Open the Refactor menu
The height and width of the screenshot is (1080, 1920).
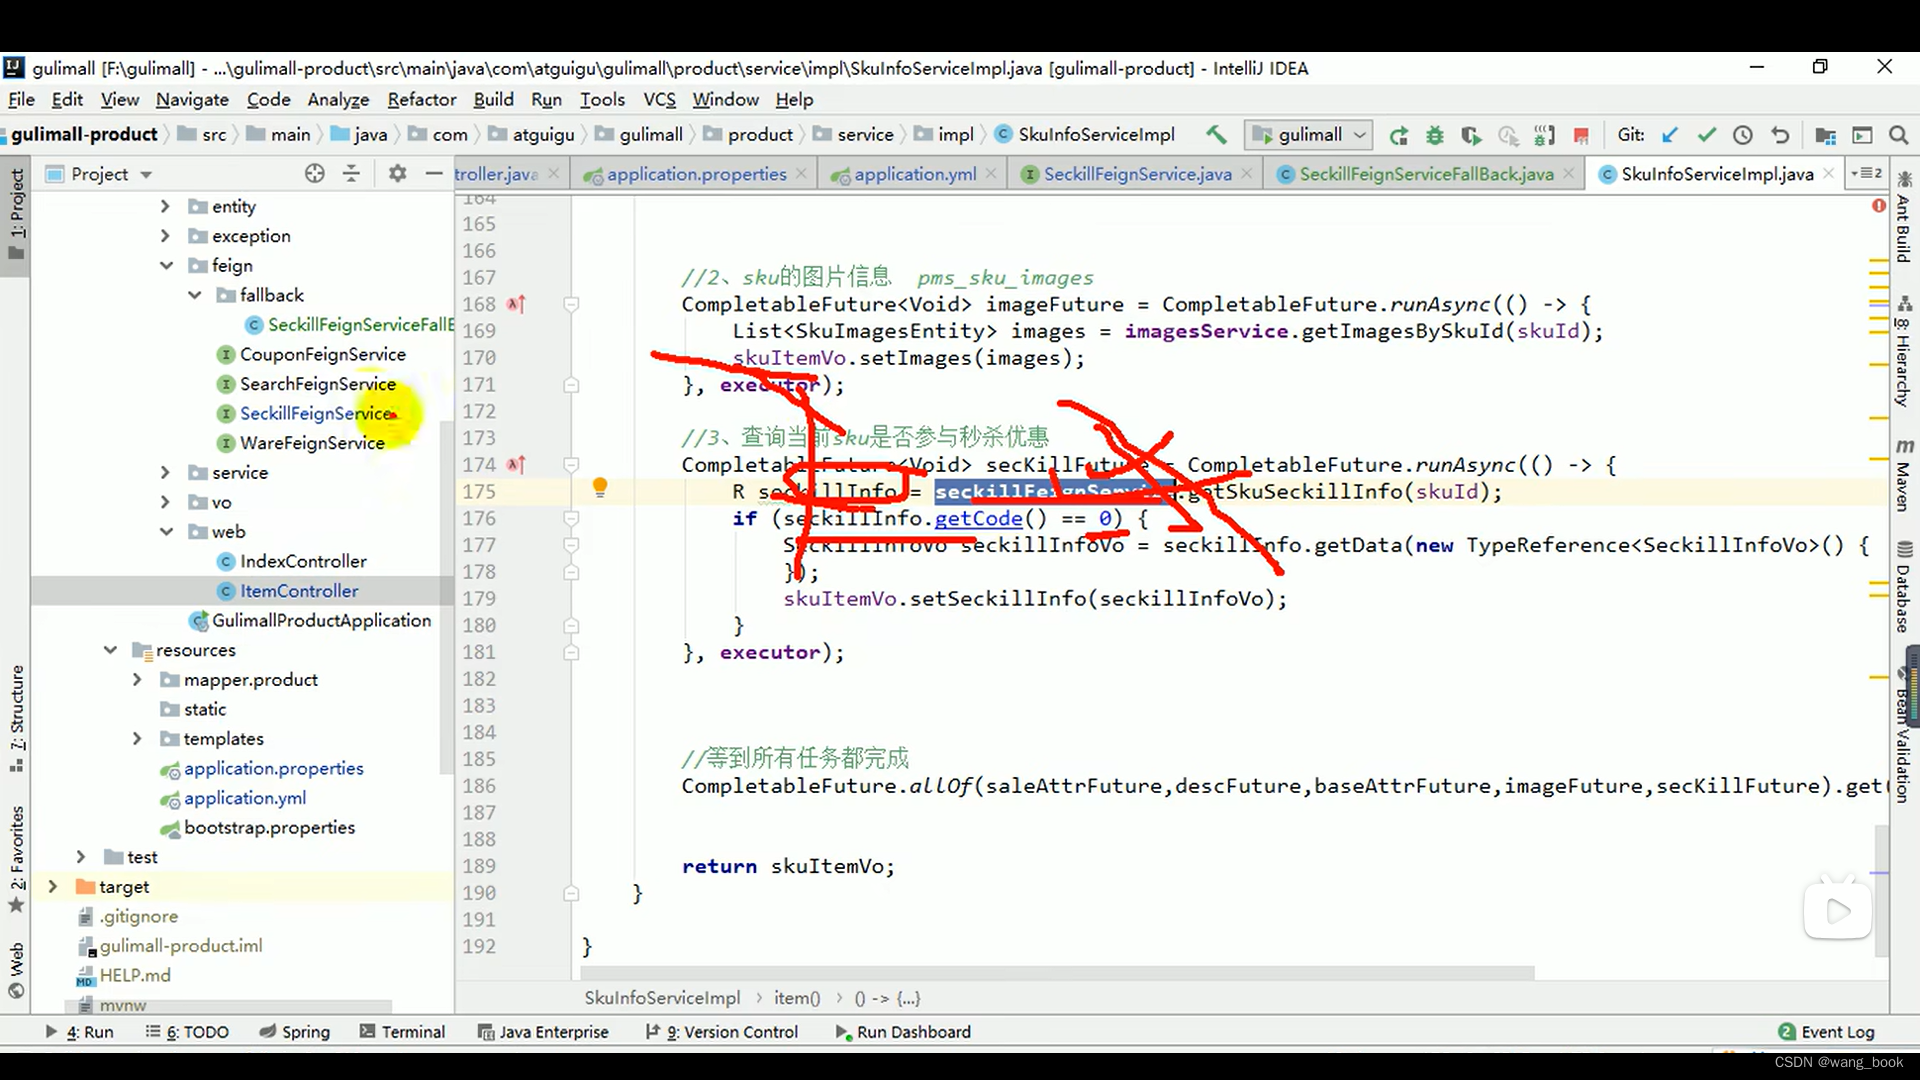coord(421,100)
